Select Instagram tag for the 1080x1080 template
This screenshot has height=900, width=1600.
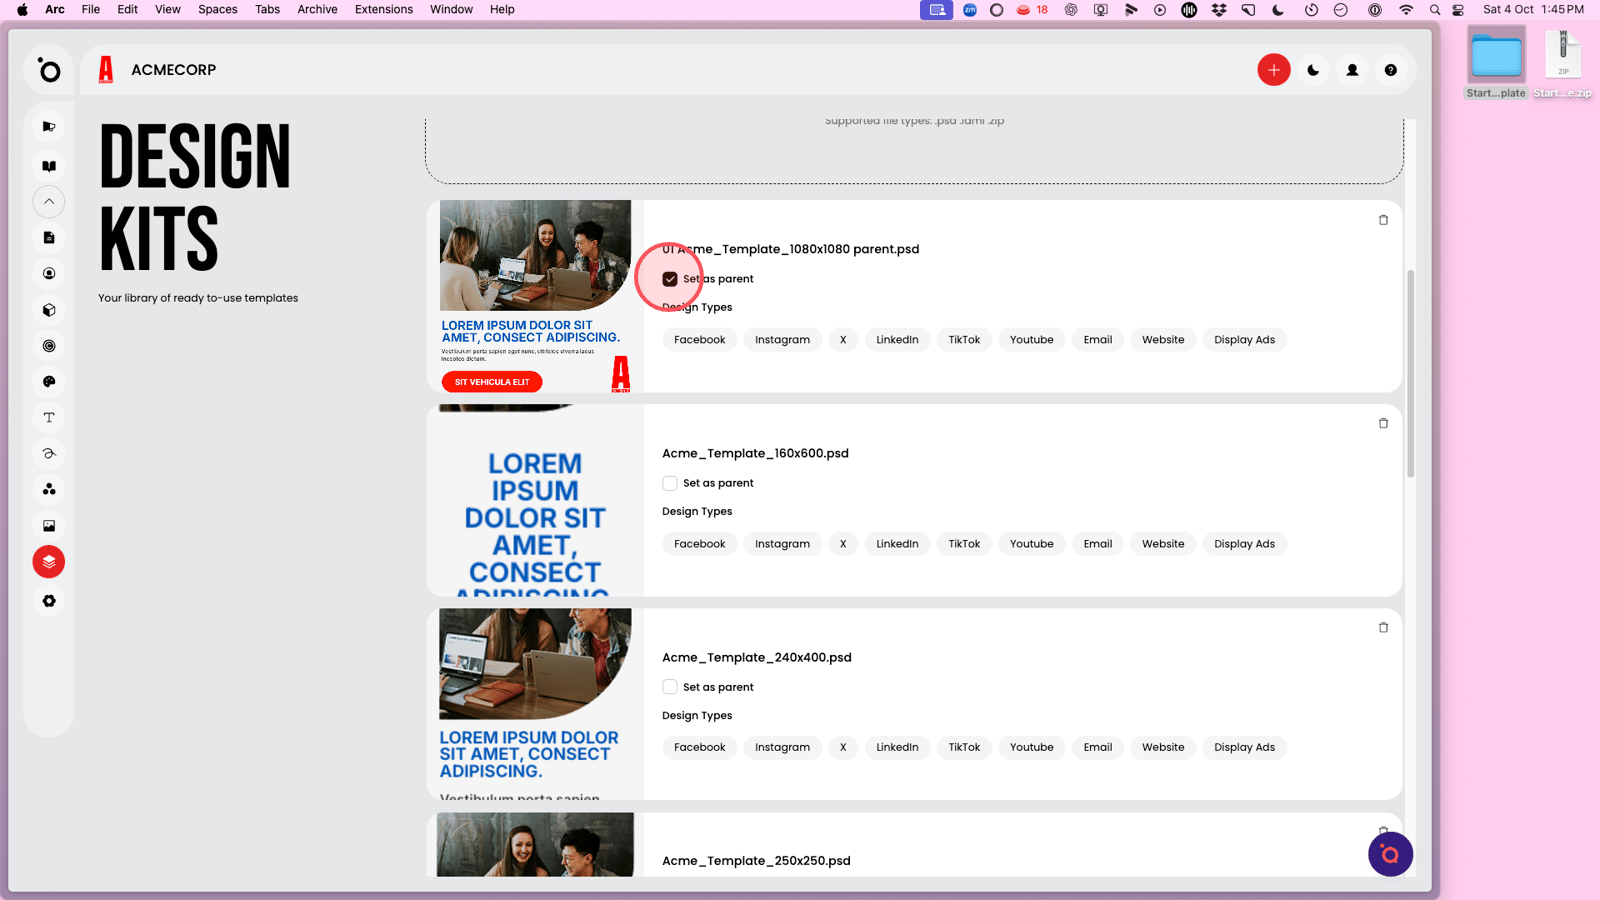pyautogui.click(x=782, y=340)
